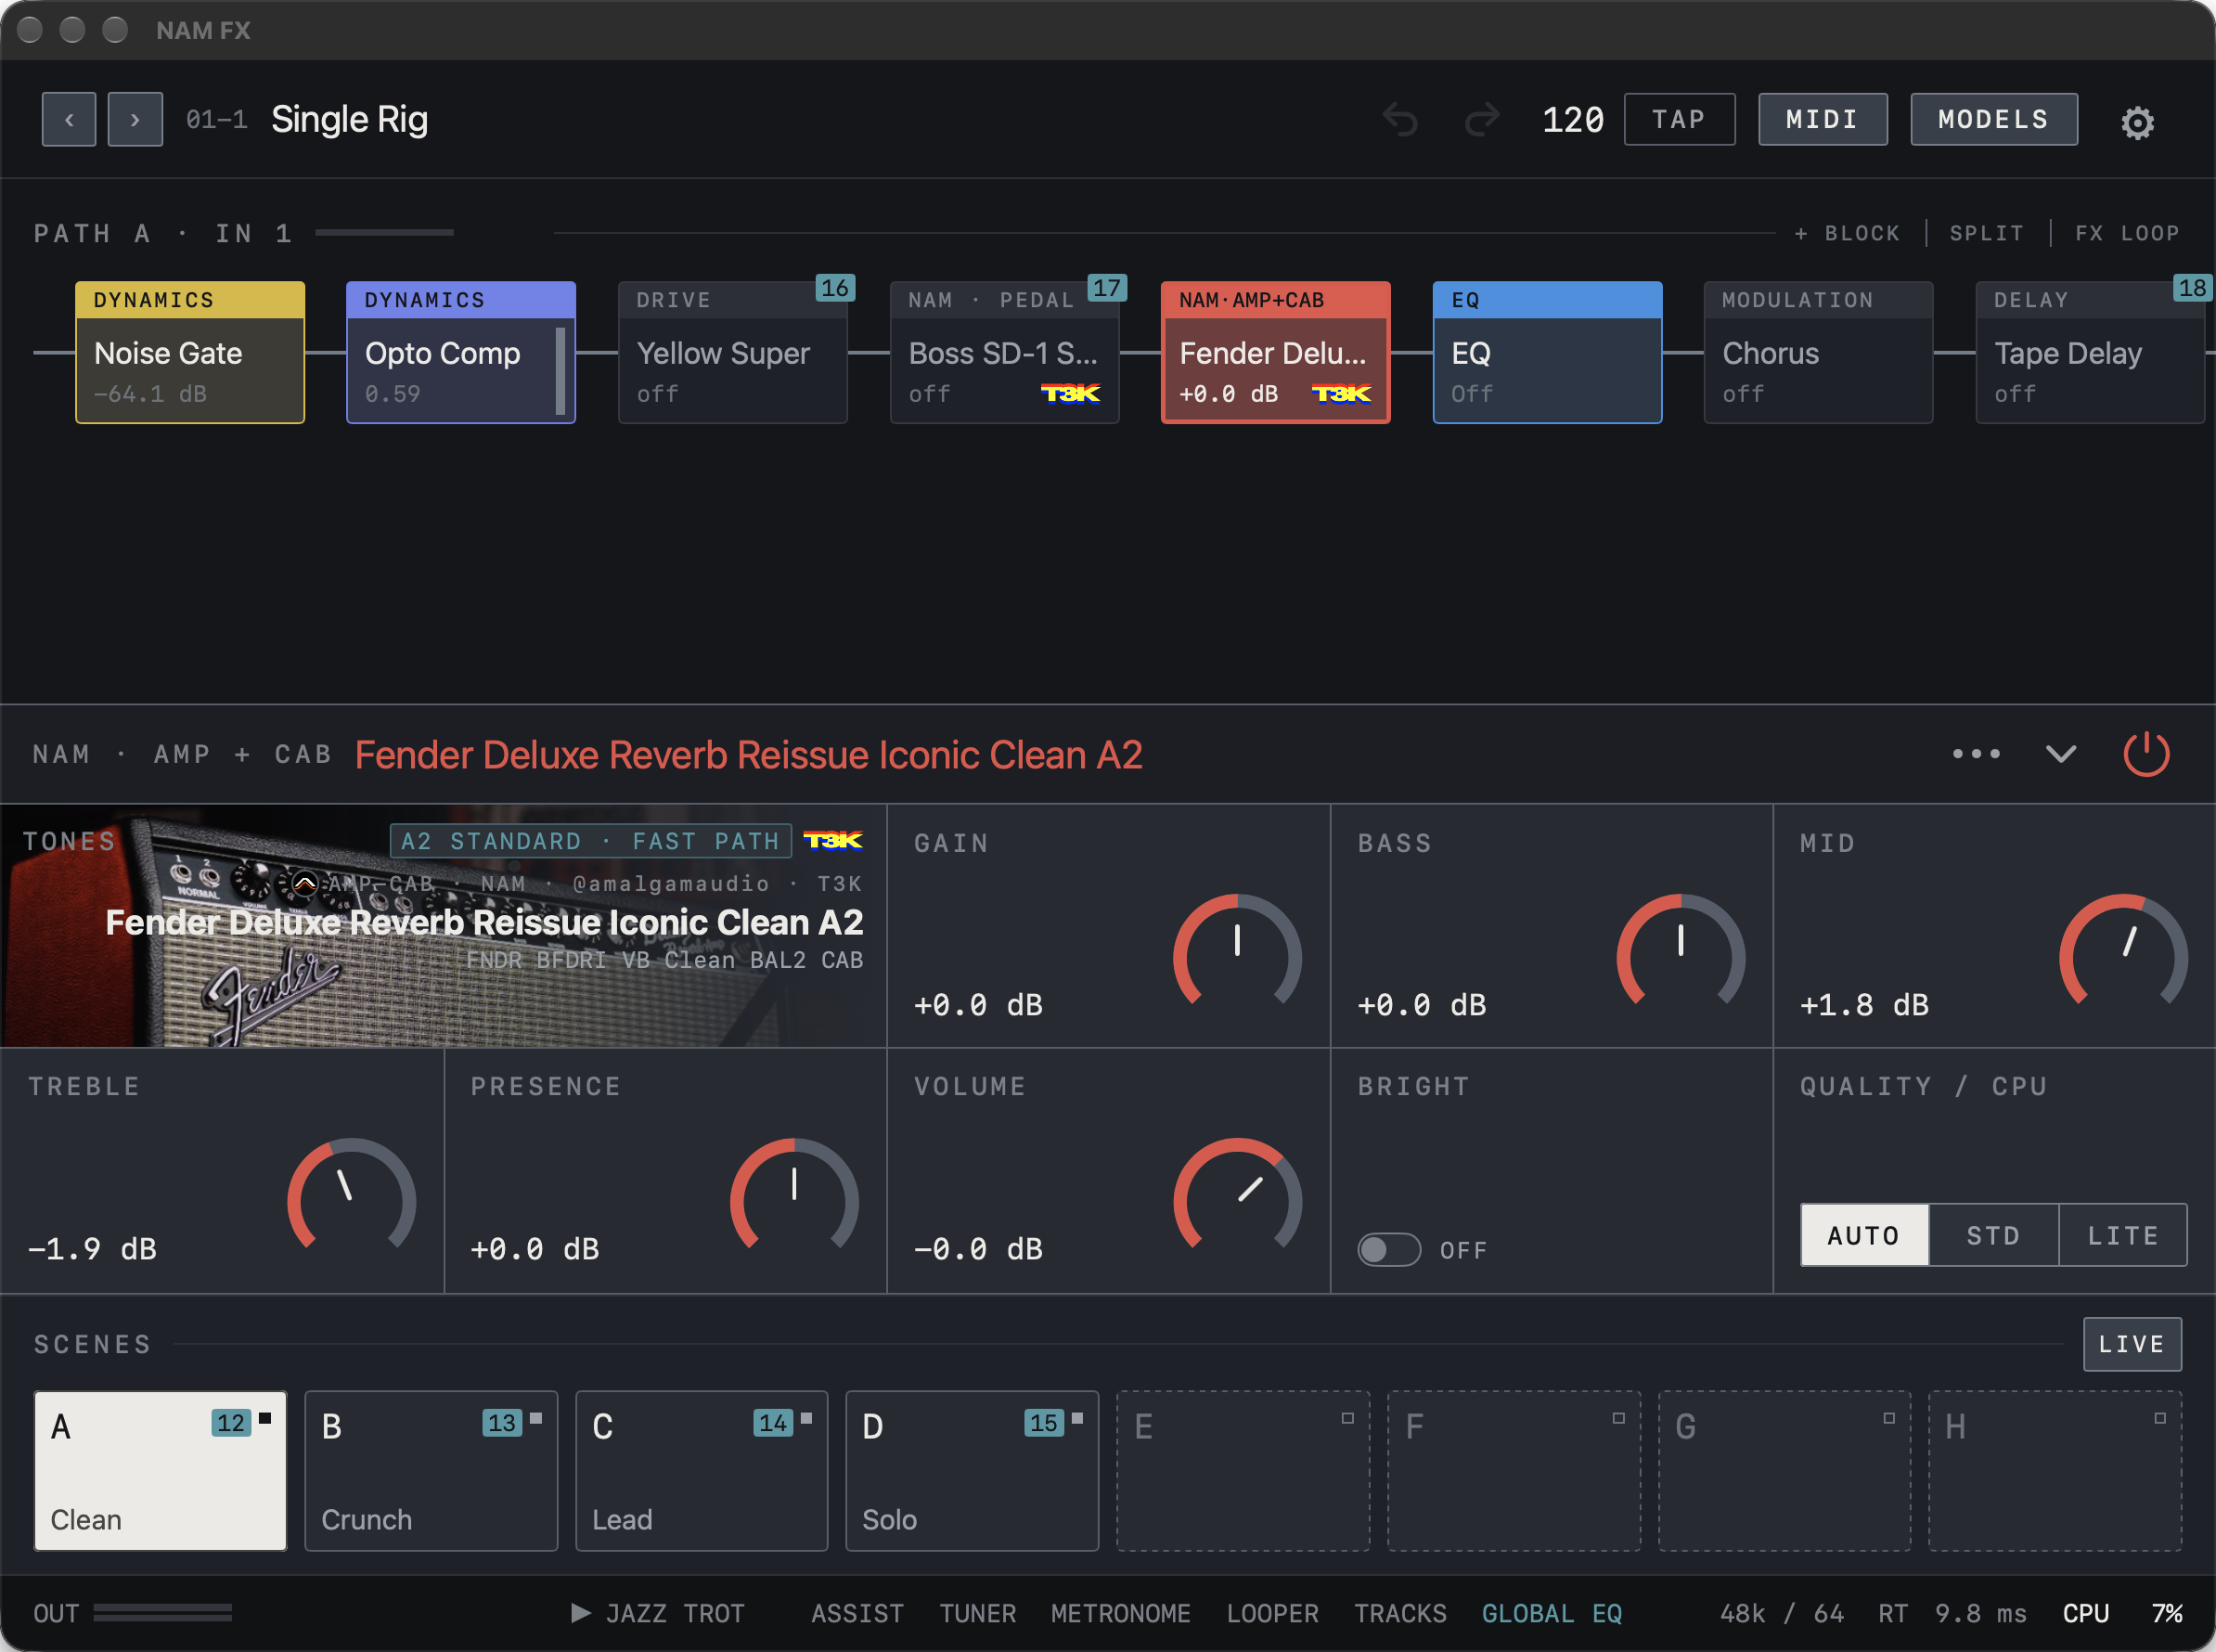Click scene A save indicator square
2216x1652 pixels.
(x=265, y=1418)
